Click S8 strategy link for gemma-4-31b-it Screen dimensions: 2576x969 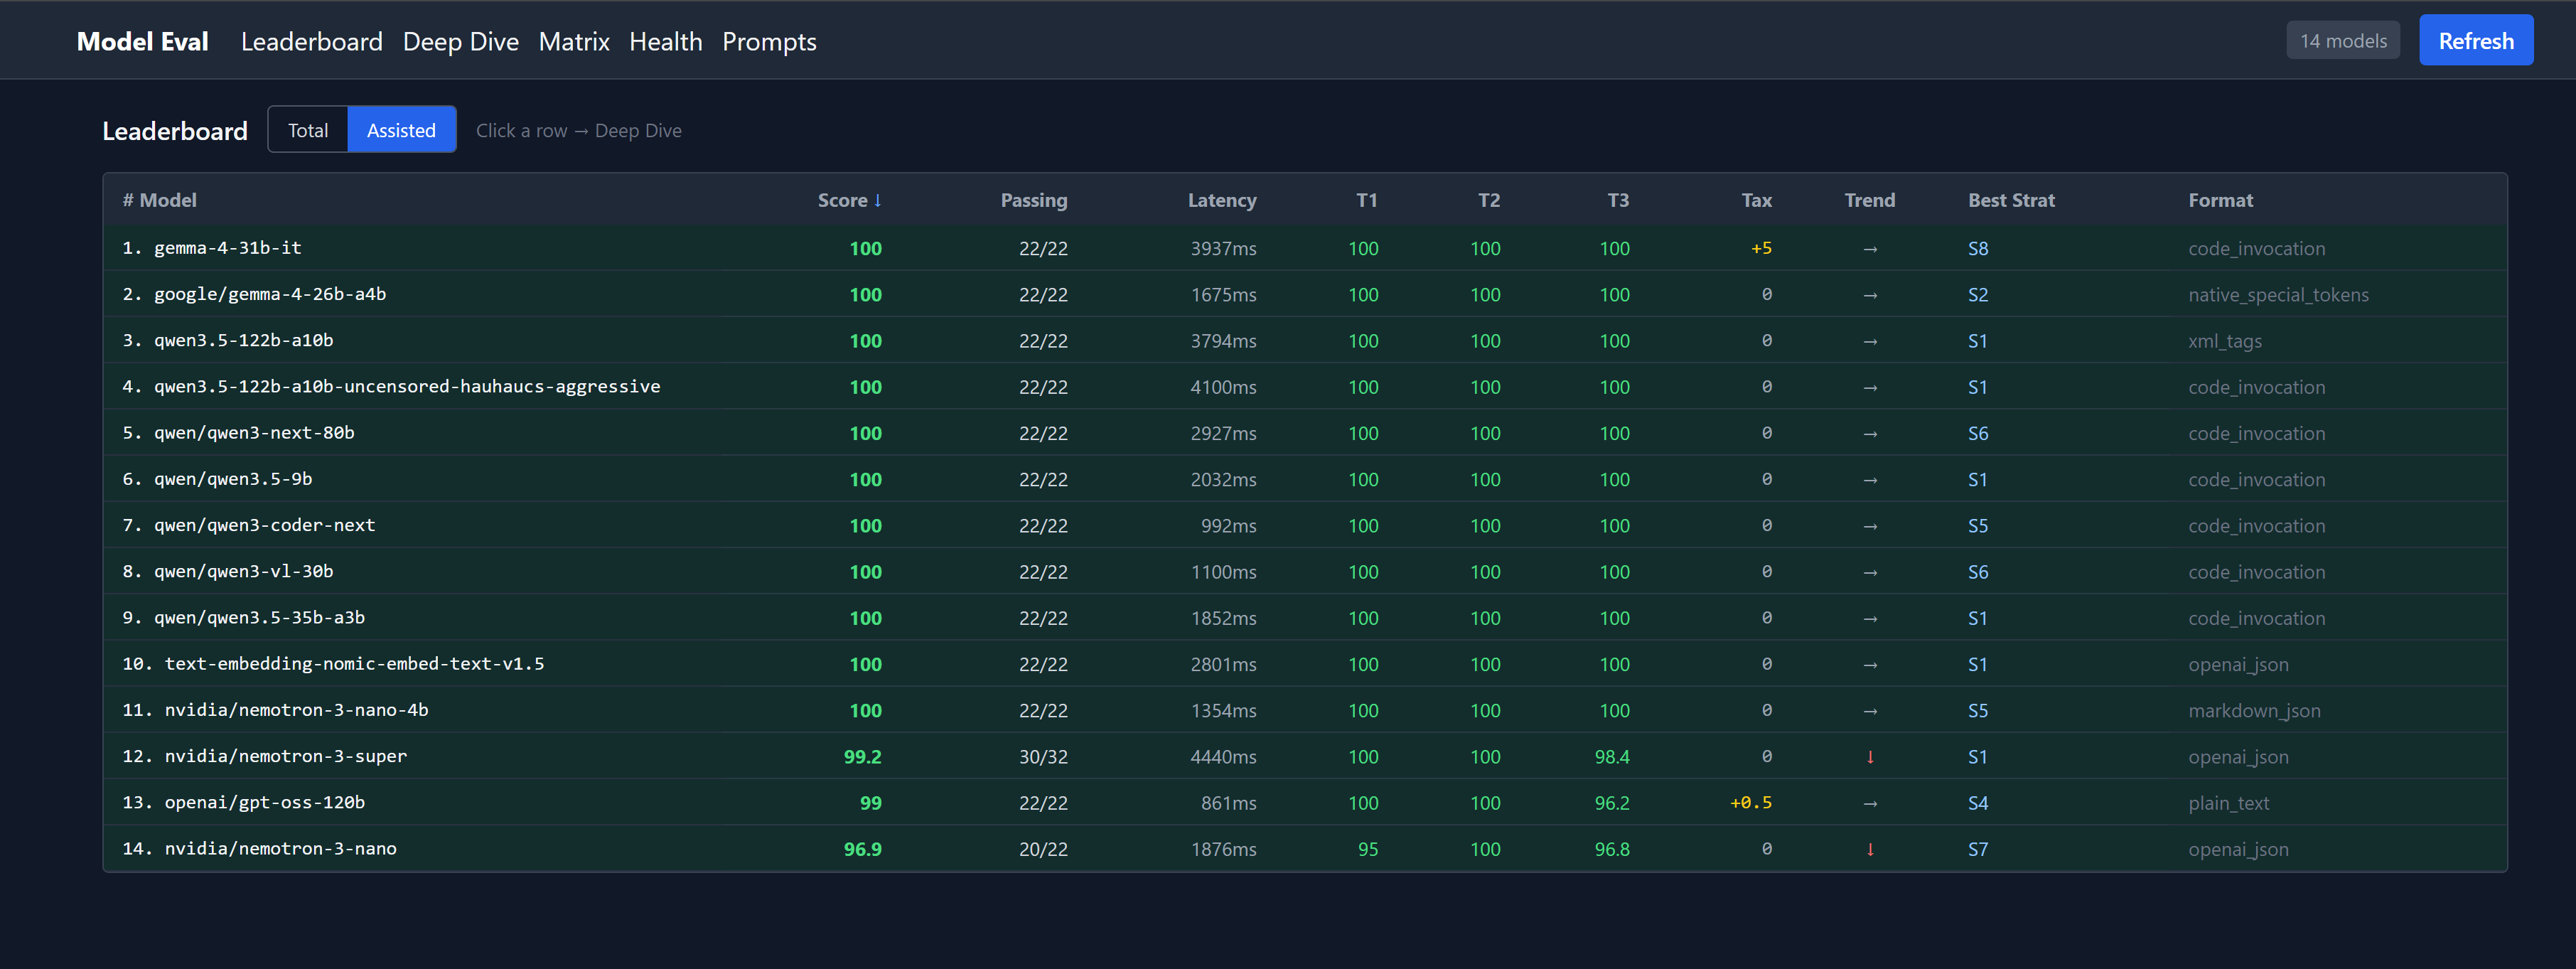point(1977,249)
